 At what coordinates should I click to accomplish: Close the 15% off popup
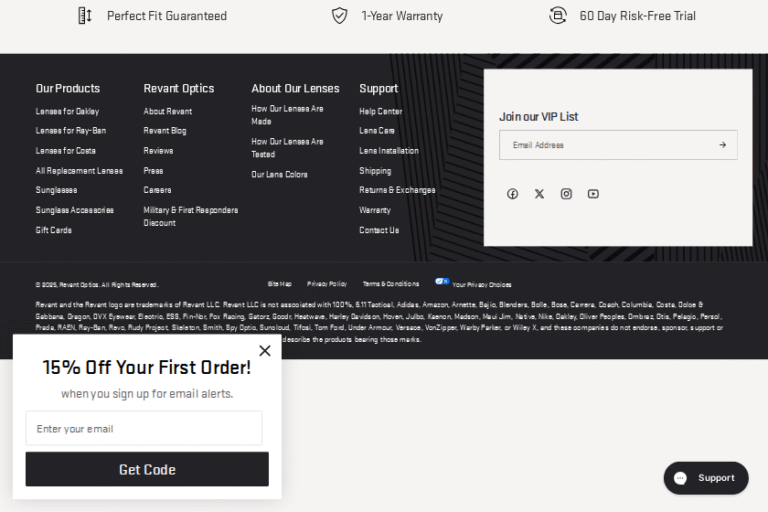[x=264, y=351]
